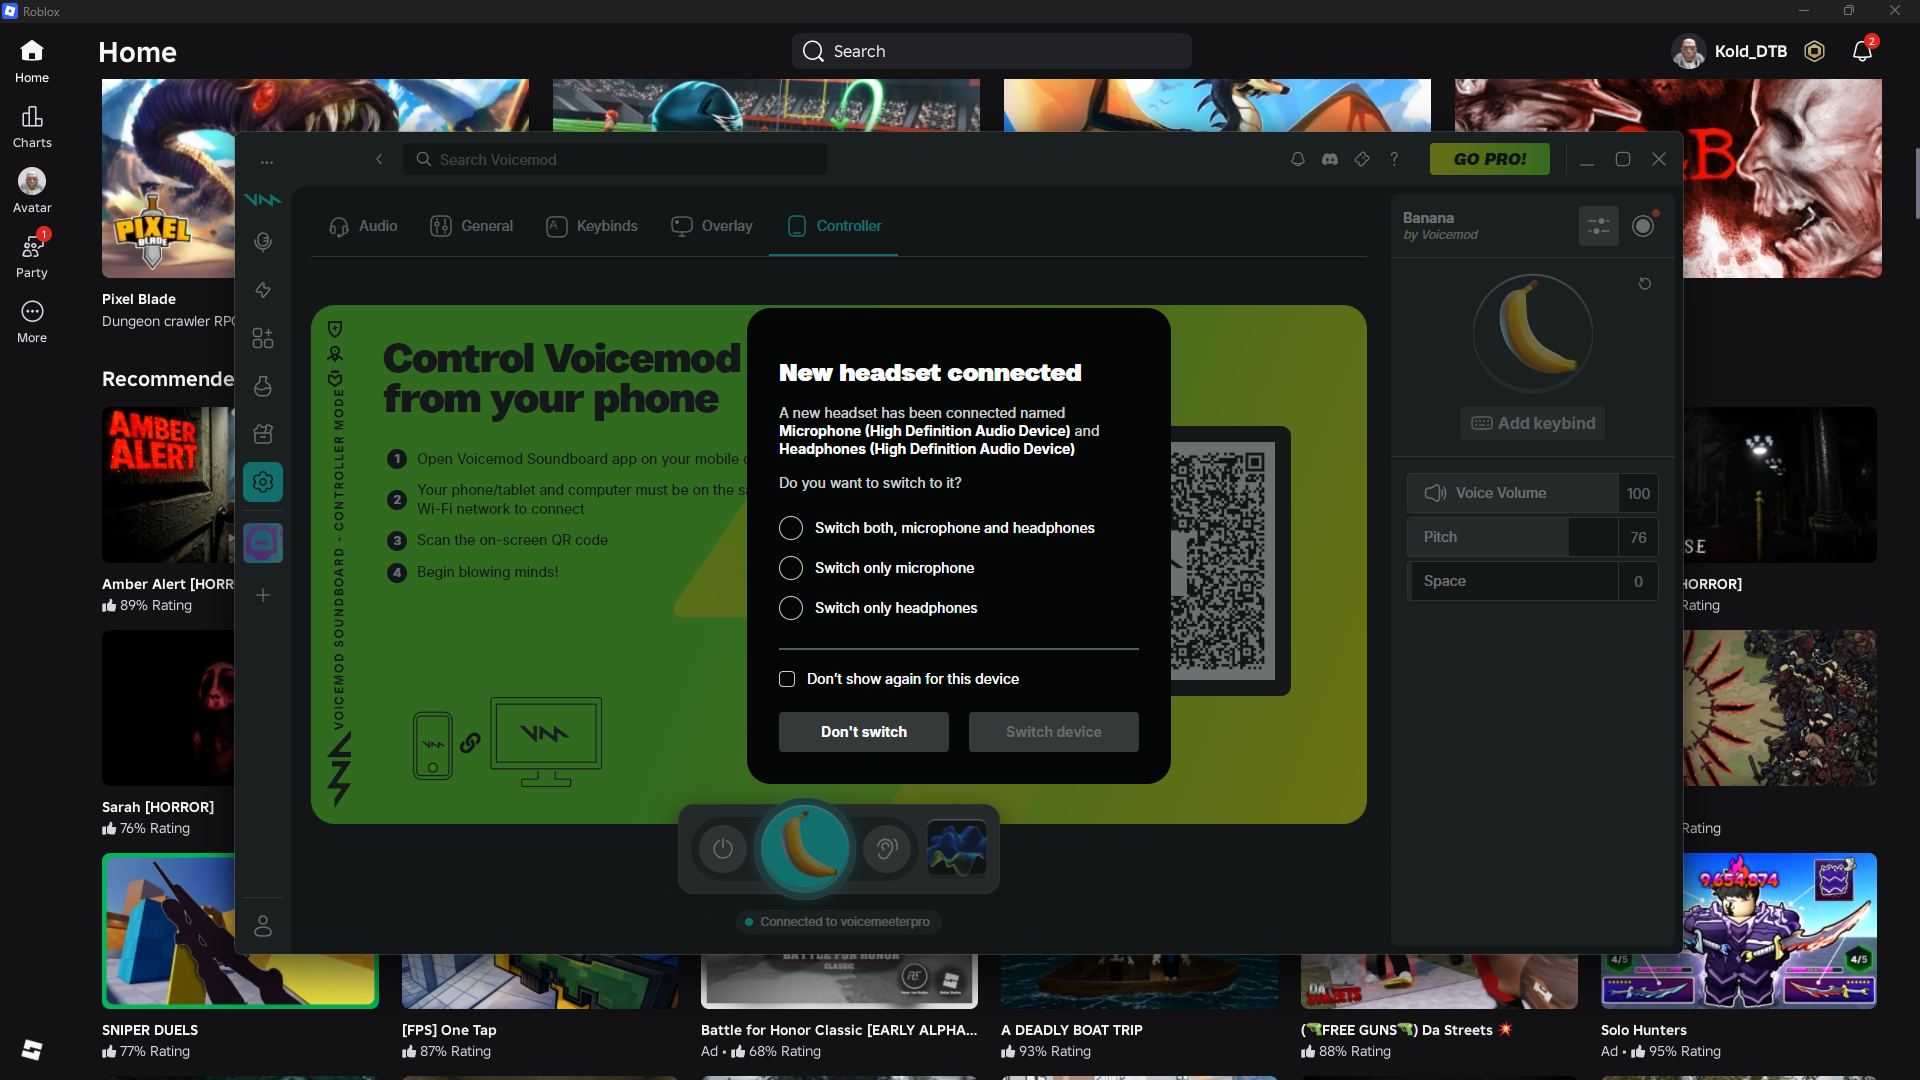
Task: Open the Robux icon in Roblox header
Action: tap(1814, 51)
